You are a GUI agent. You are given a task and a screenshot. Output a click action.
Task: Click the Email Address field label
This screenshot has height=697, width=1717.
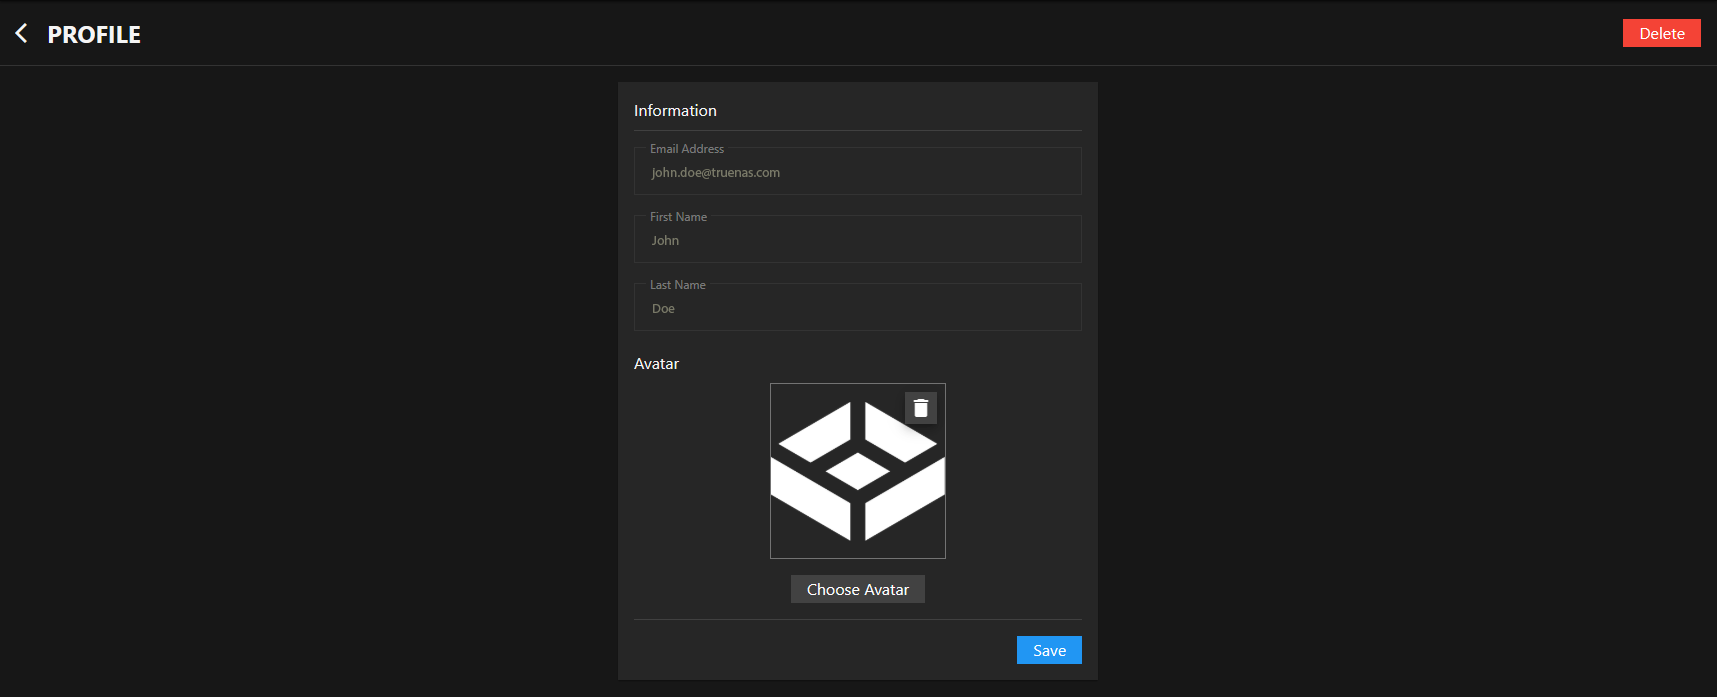(x=687, y=149)
